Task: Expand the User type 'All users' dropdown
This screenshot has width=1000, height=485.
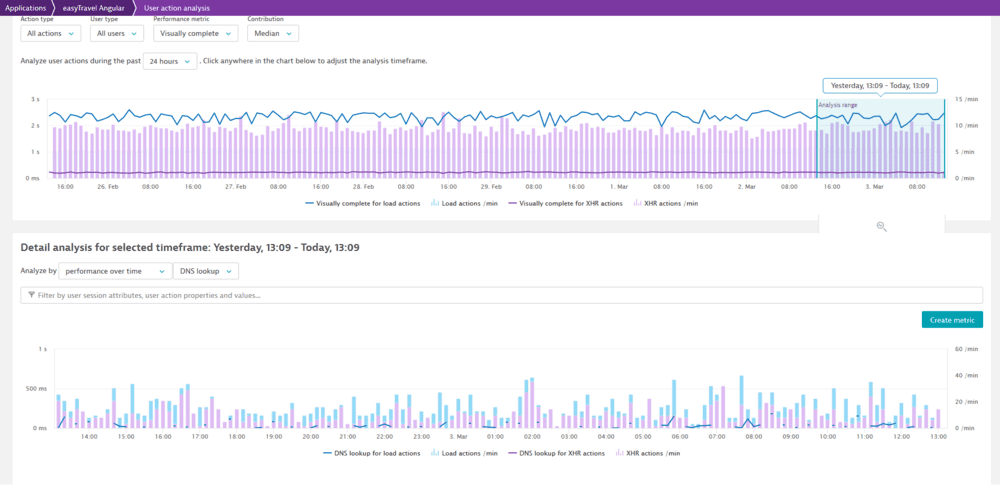Action: [117, 33]
